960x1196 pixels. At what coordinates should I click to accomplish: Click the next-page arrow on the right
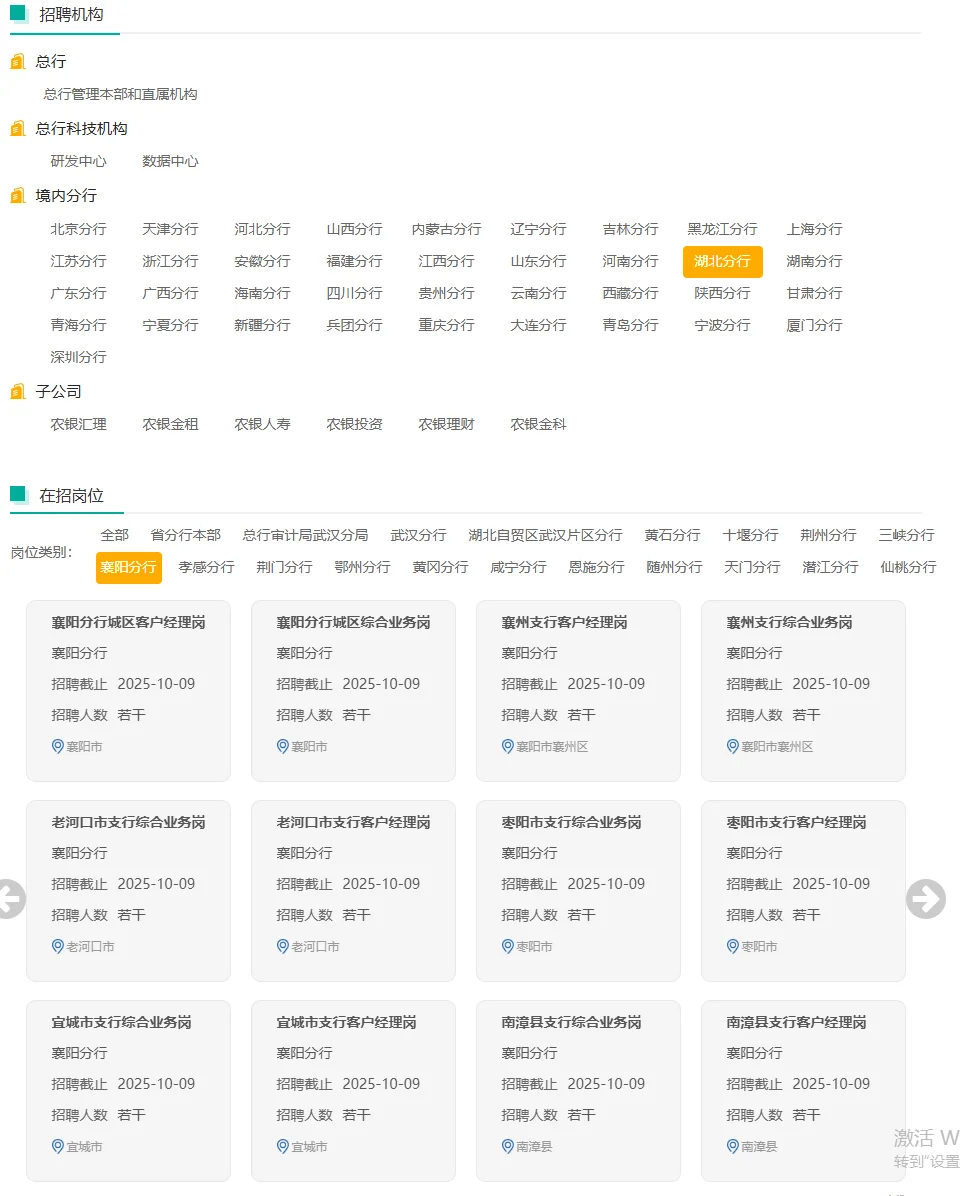click(x=926, y=899)
